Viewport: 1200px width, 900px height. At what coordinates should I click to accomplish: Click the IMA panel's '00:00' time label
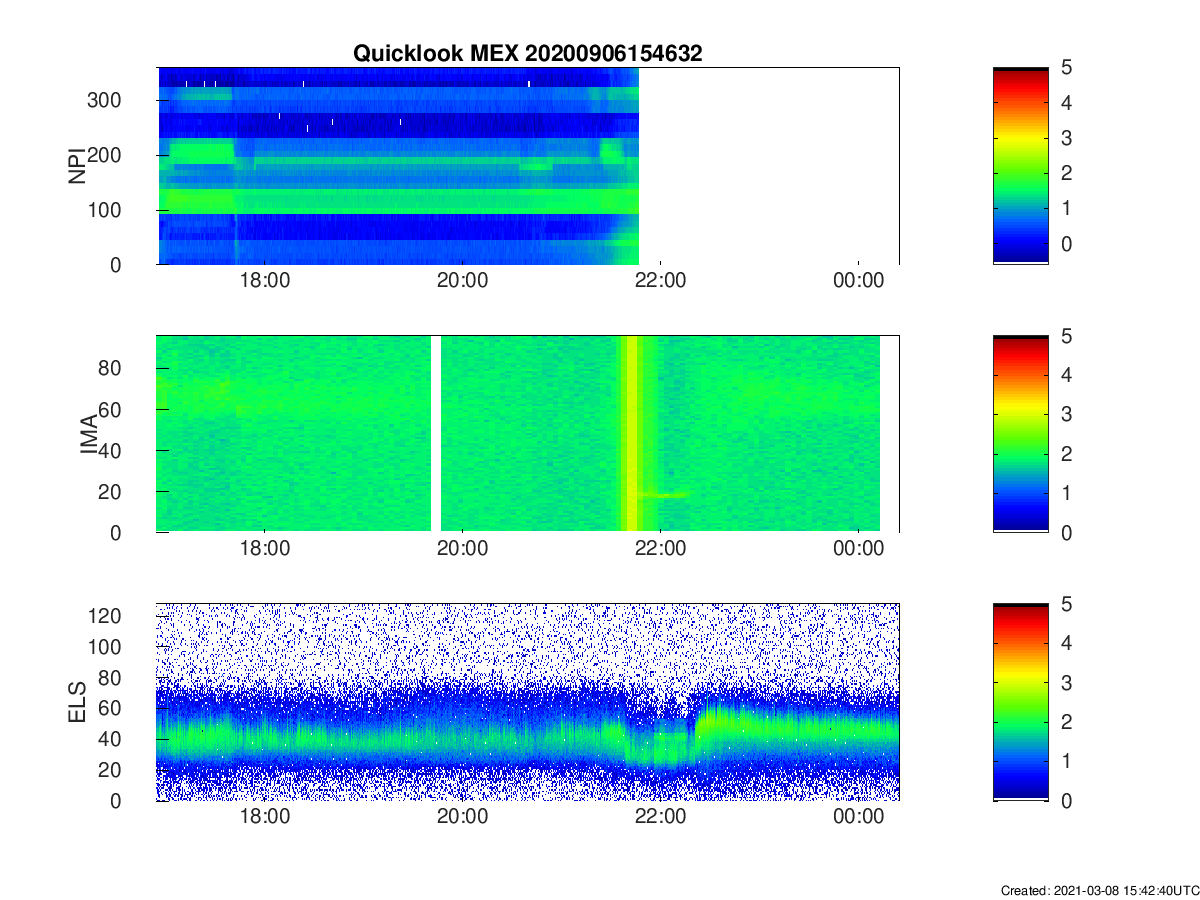pyautogui.click(x=859, y=549)
